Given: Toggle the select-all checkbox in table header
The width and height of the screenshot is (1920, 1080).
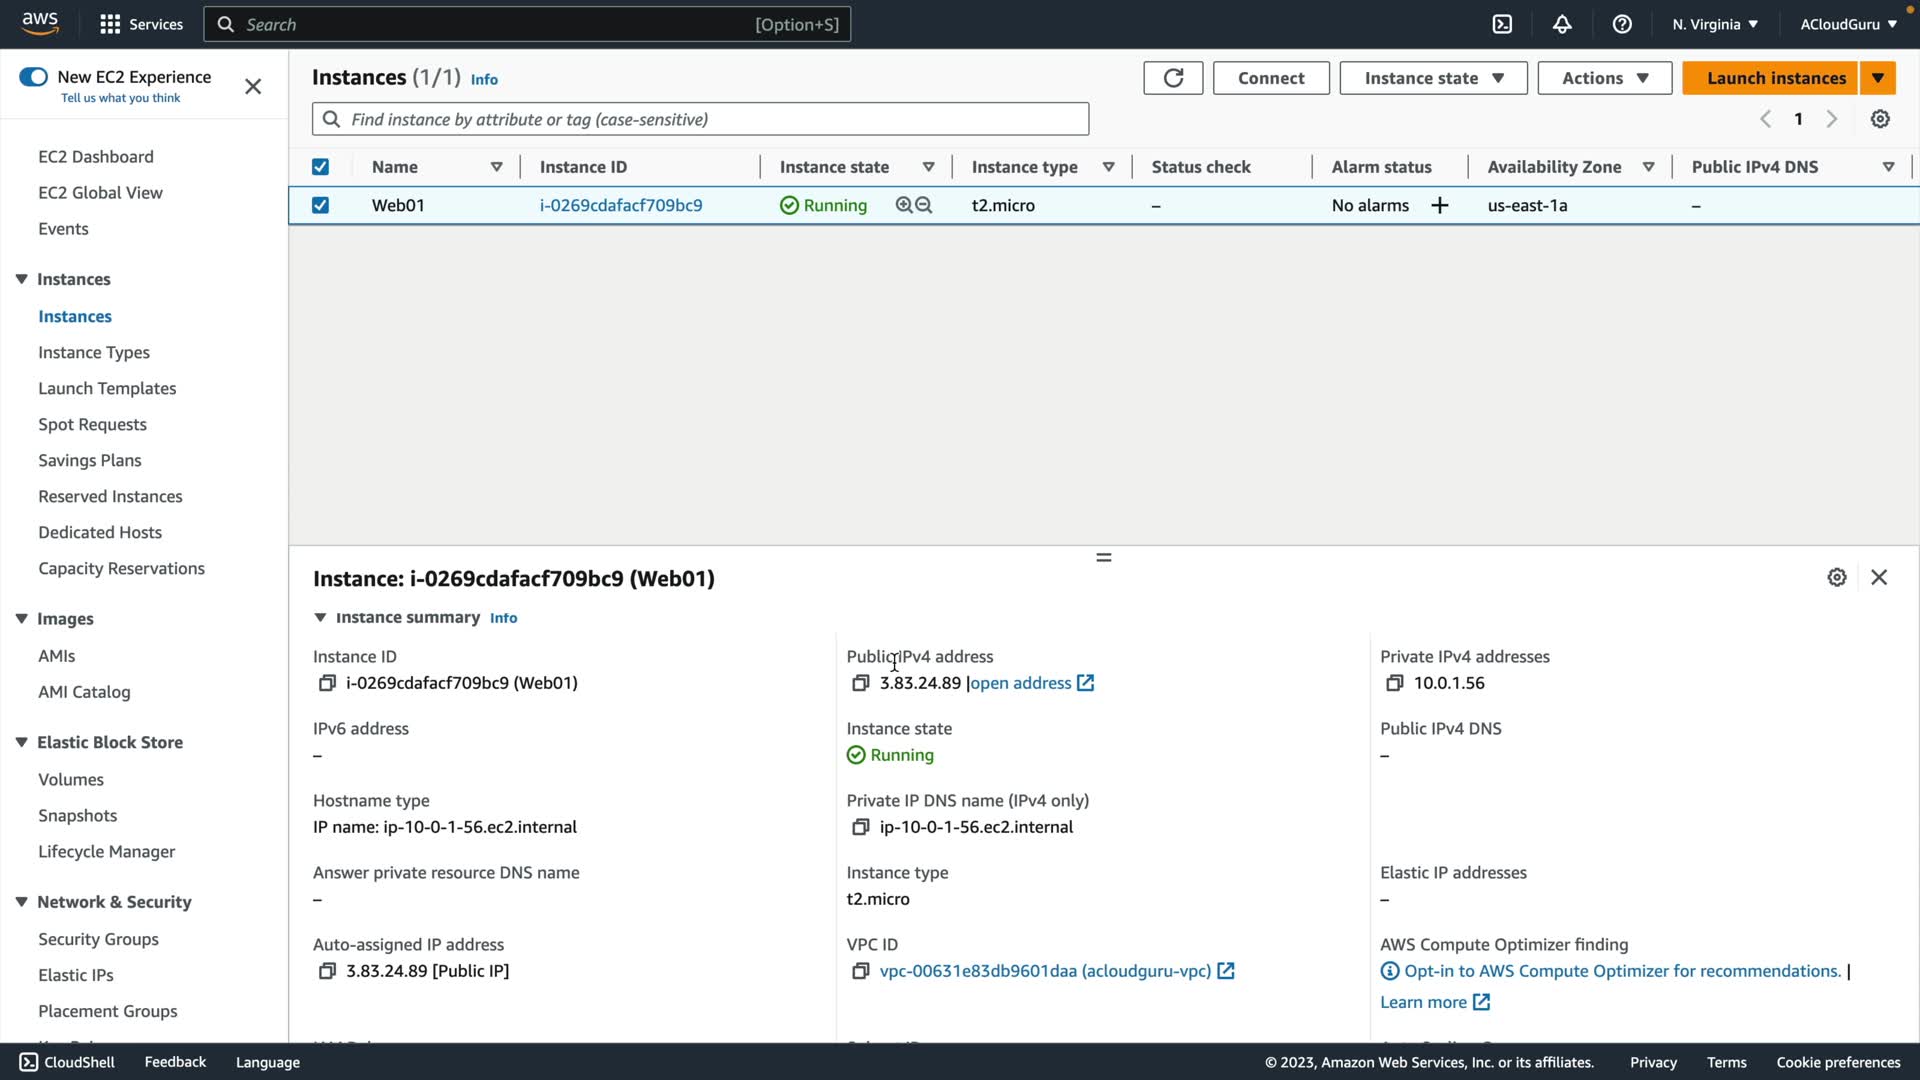Looking at the screenshot, I should (320, 167).
